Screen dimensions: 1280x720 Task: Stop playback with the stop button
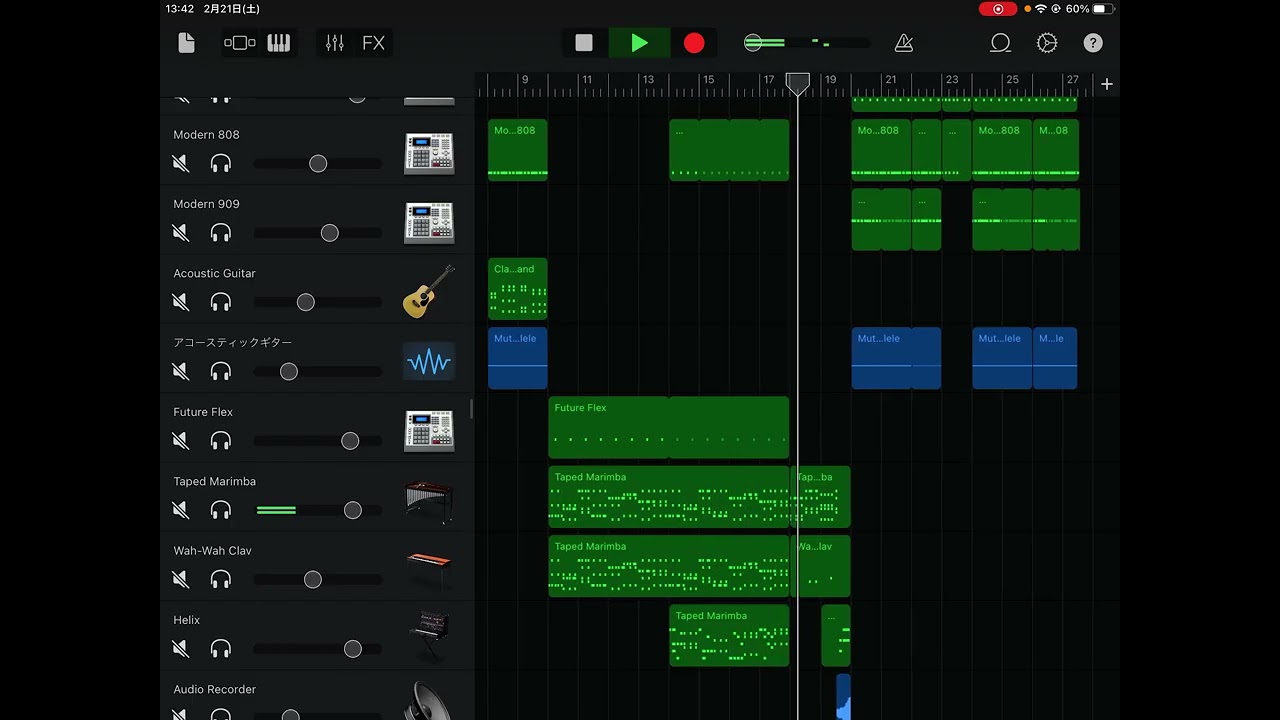click(584, 43)
